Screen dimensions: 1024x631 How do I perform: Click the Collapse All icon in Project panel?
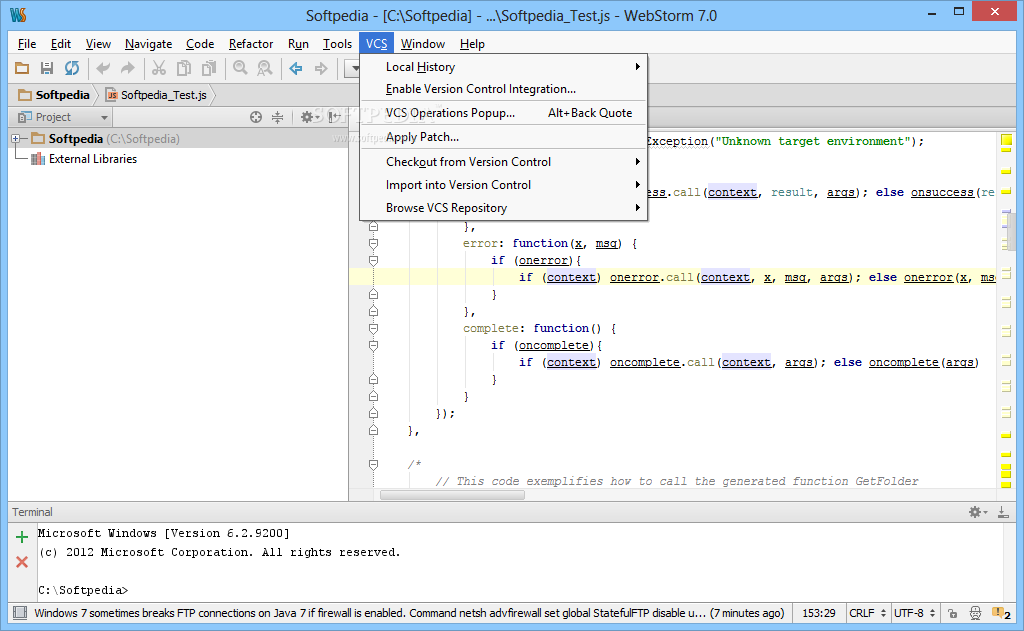coord(278,117)
